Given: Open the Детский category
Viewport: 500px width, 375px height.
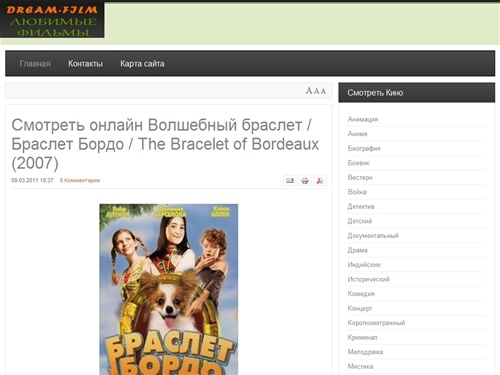Looking at the screenshot, I should tap(360, 221).
